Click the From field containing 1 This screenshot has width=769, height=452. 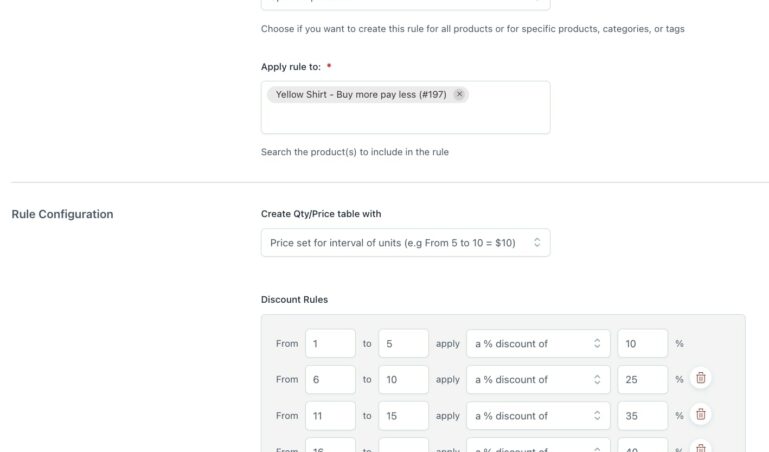tap(330, 343)
